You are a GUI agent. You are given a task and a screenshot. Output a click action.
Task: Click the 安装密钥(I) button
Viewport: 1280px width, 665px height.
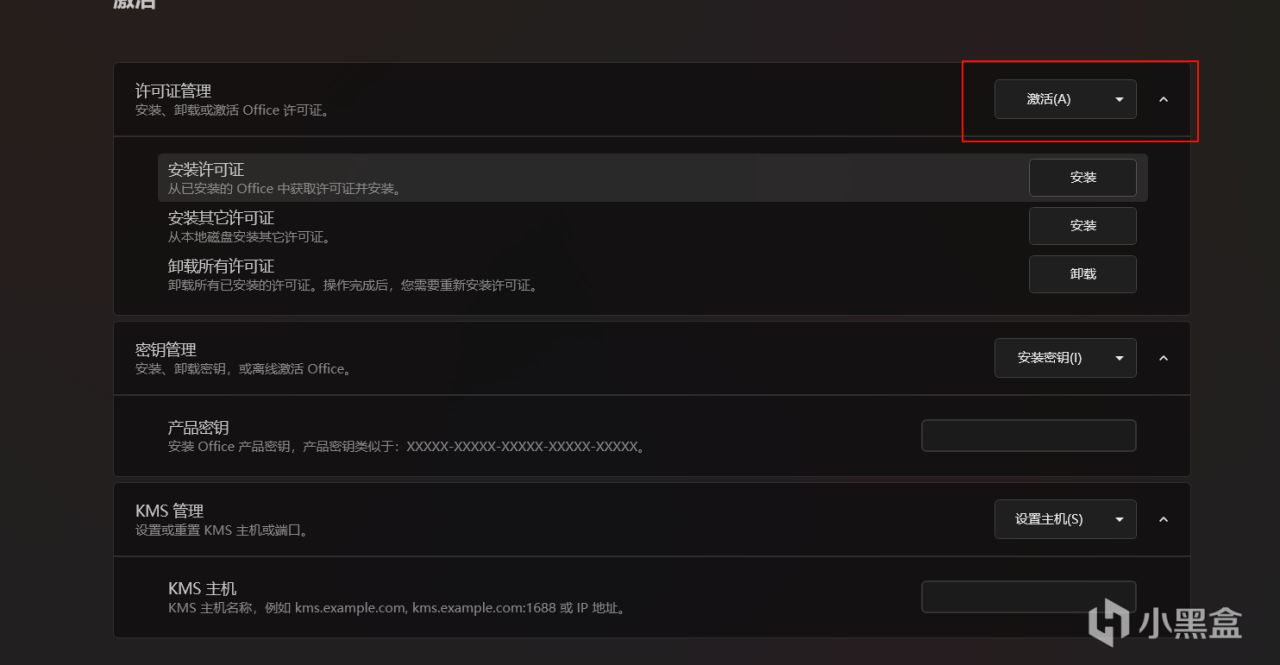(x=1049, y=358)
